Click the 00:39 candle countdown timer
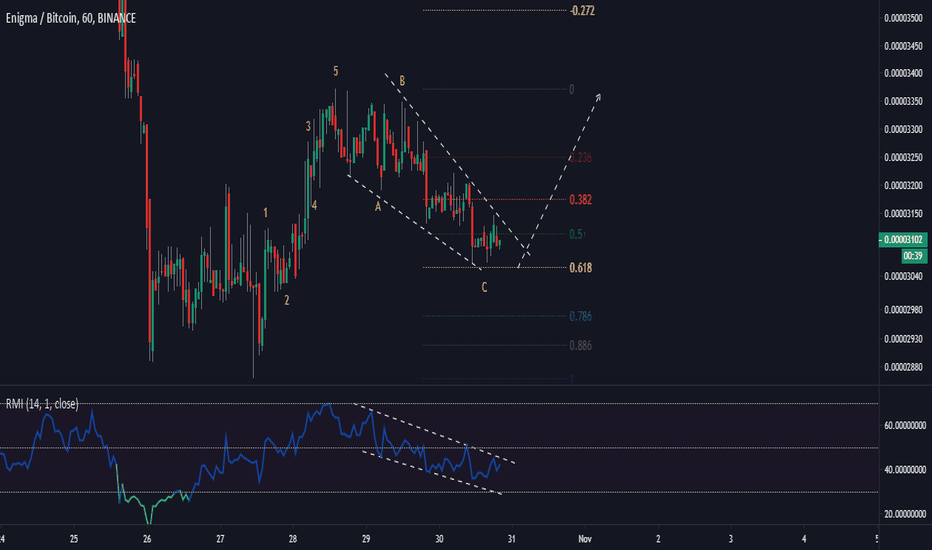The width and height of the screenshot is (932, 550). tap(912, 256)
